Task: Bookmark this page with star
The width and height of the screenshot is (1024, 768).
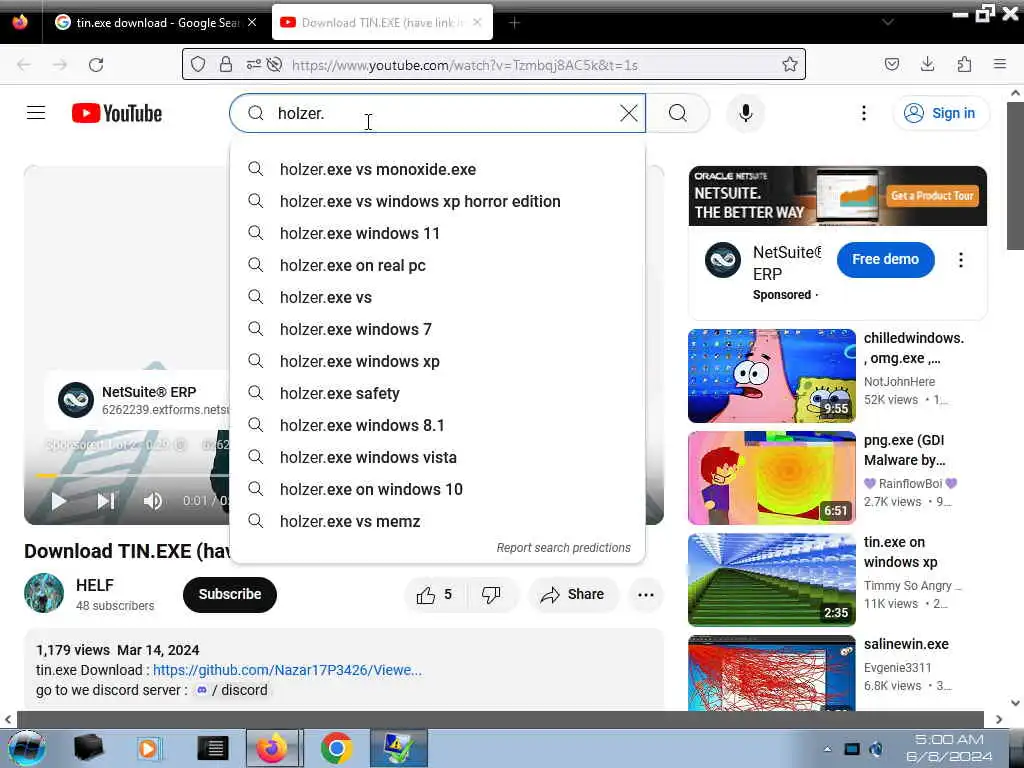Action: (790, 64)
